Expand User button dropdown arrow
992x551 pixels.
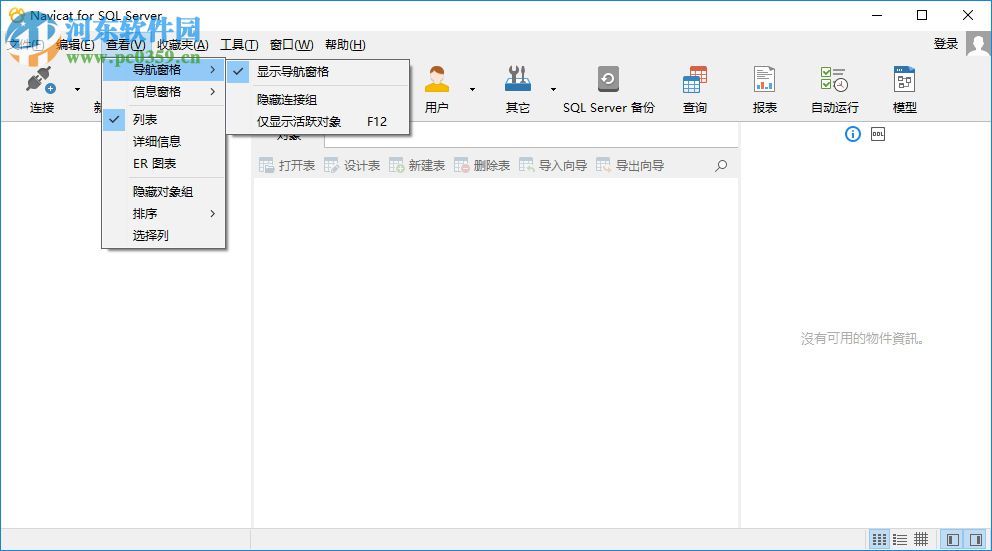(472, 89)
